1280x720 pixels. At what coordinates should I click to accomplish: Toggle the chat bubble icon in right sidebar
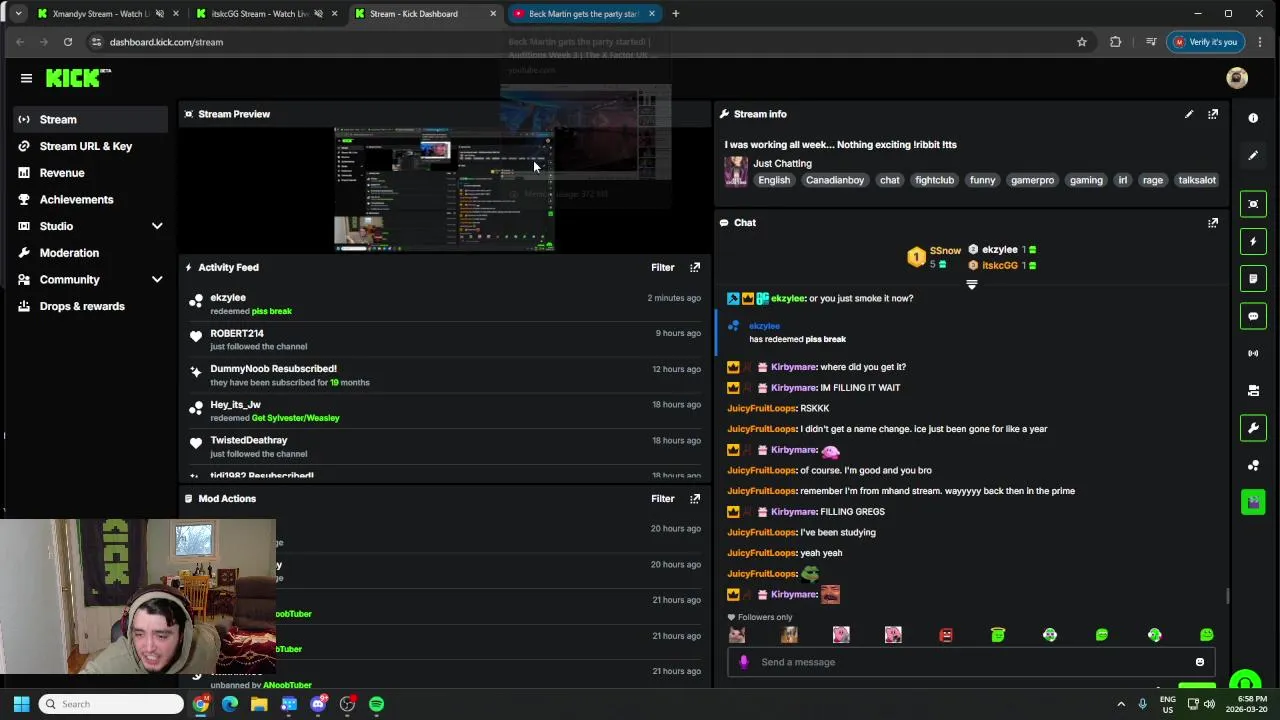click(1253, 316)
